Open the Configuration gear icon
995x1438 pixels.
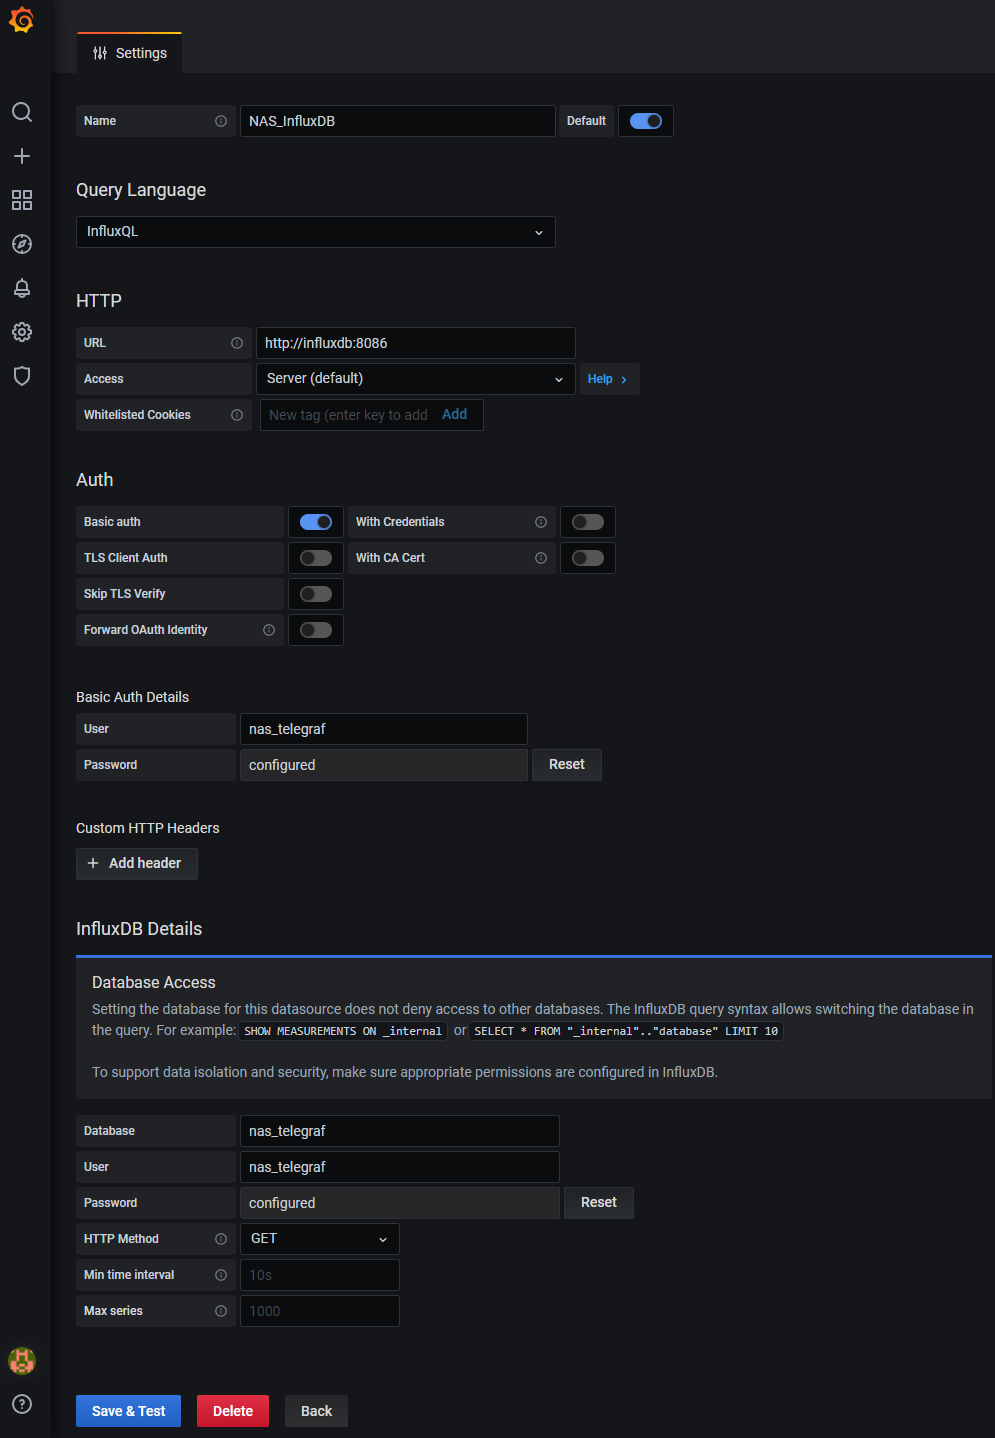tap(22, 332)
